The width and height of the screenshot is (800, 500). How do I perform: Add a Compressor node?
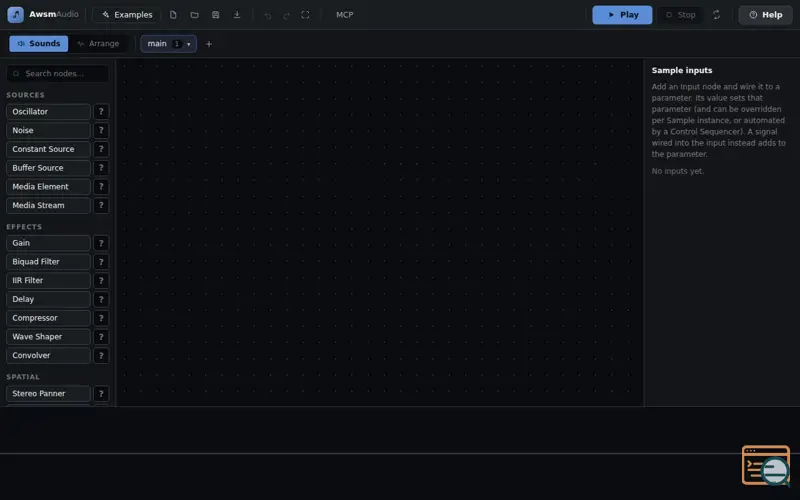coord(48,318)
